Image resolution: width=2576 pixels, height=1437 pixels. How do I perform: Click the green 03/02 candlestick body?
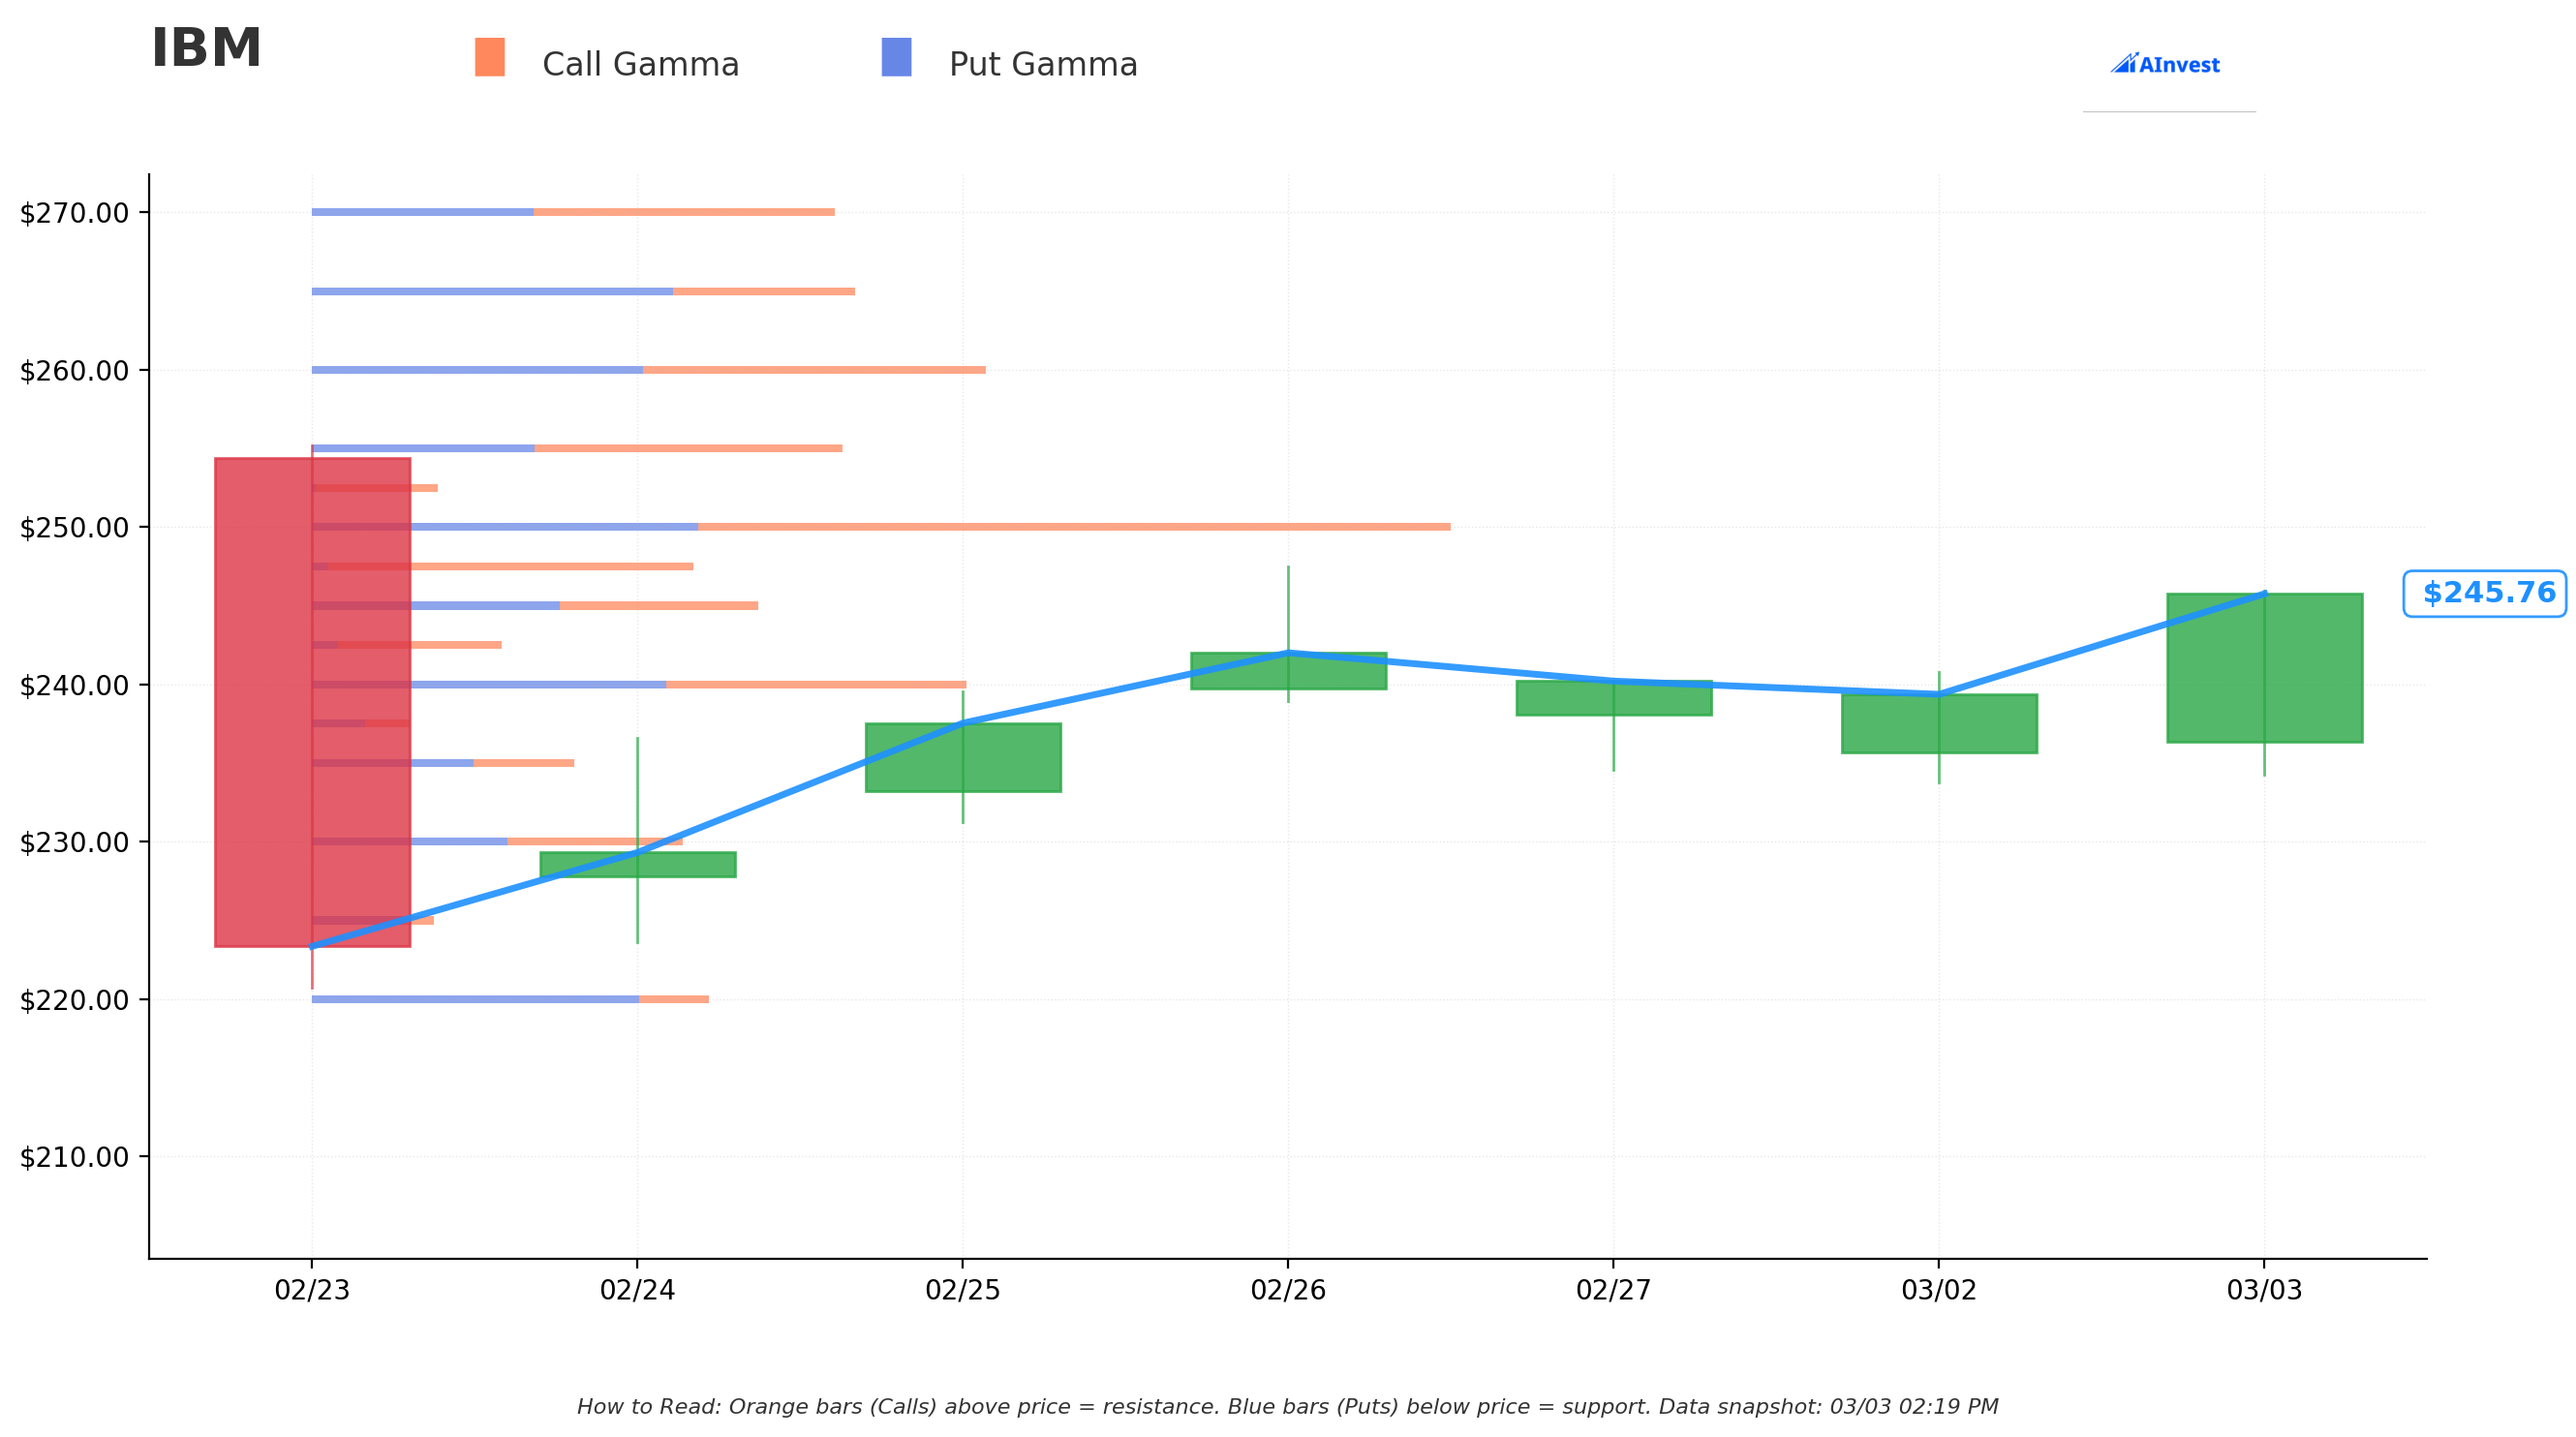[1939, 723]
